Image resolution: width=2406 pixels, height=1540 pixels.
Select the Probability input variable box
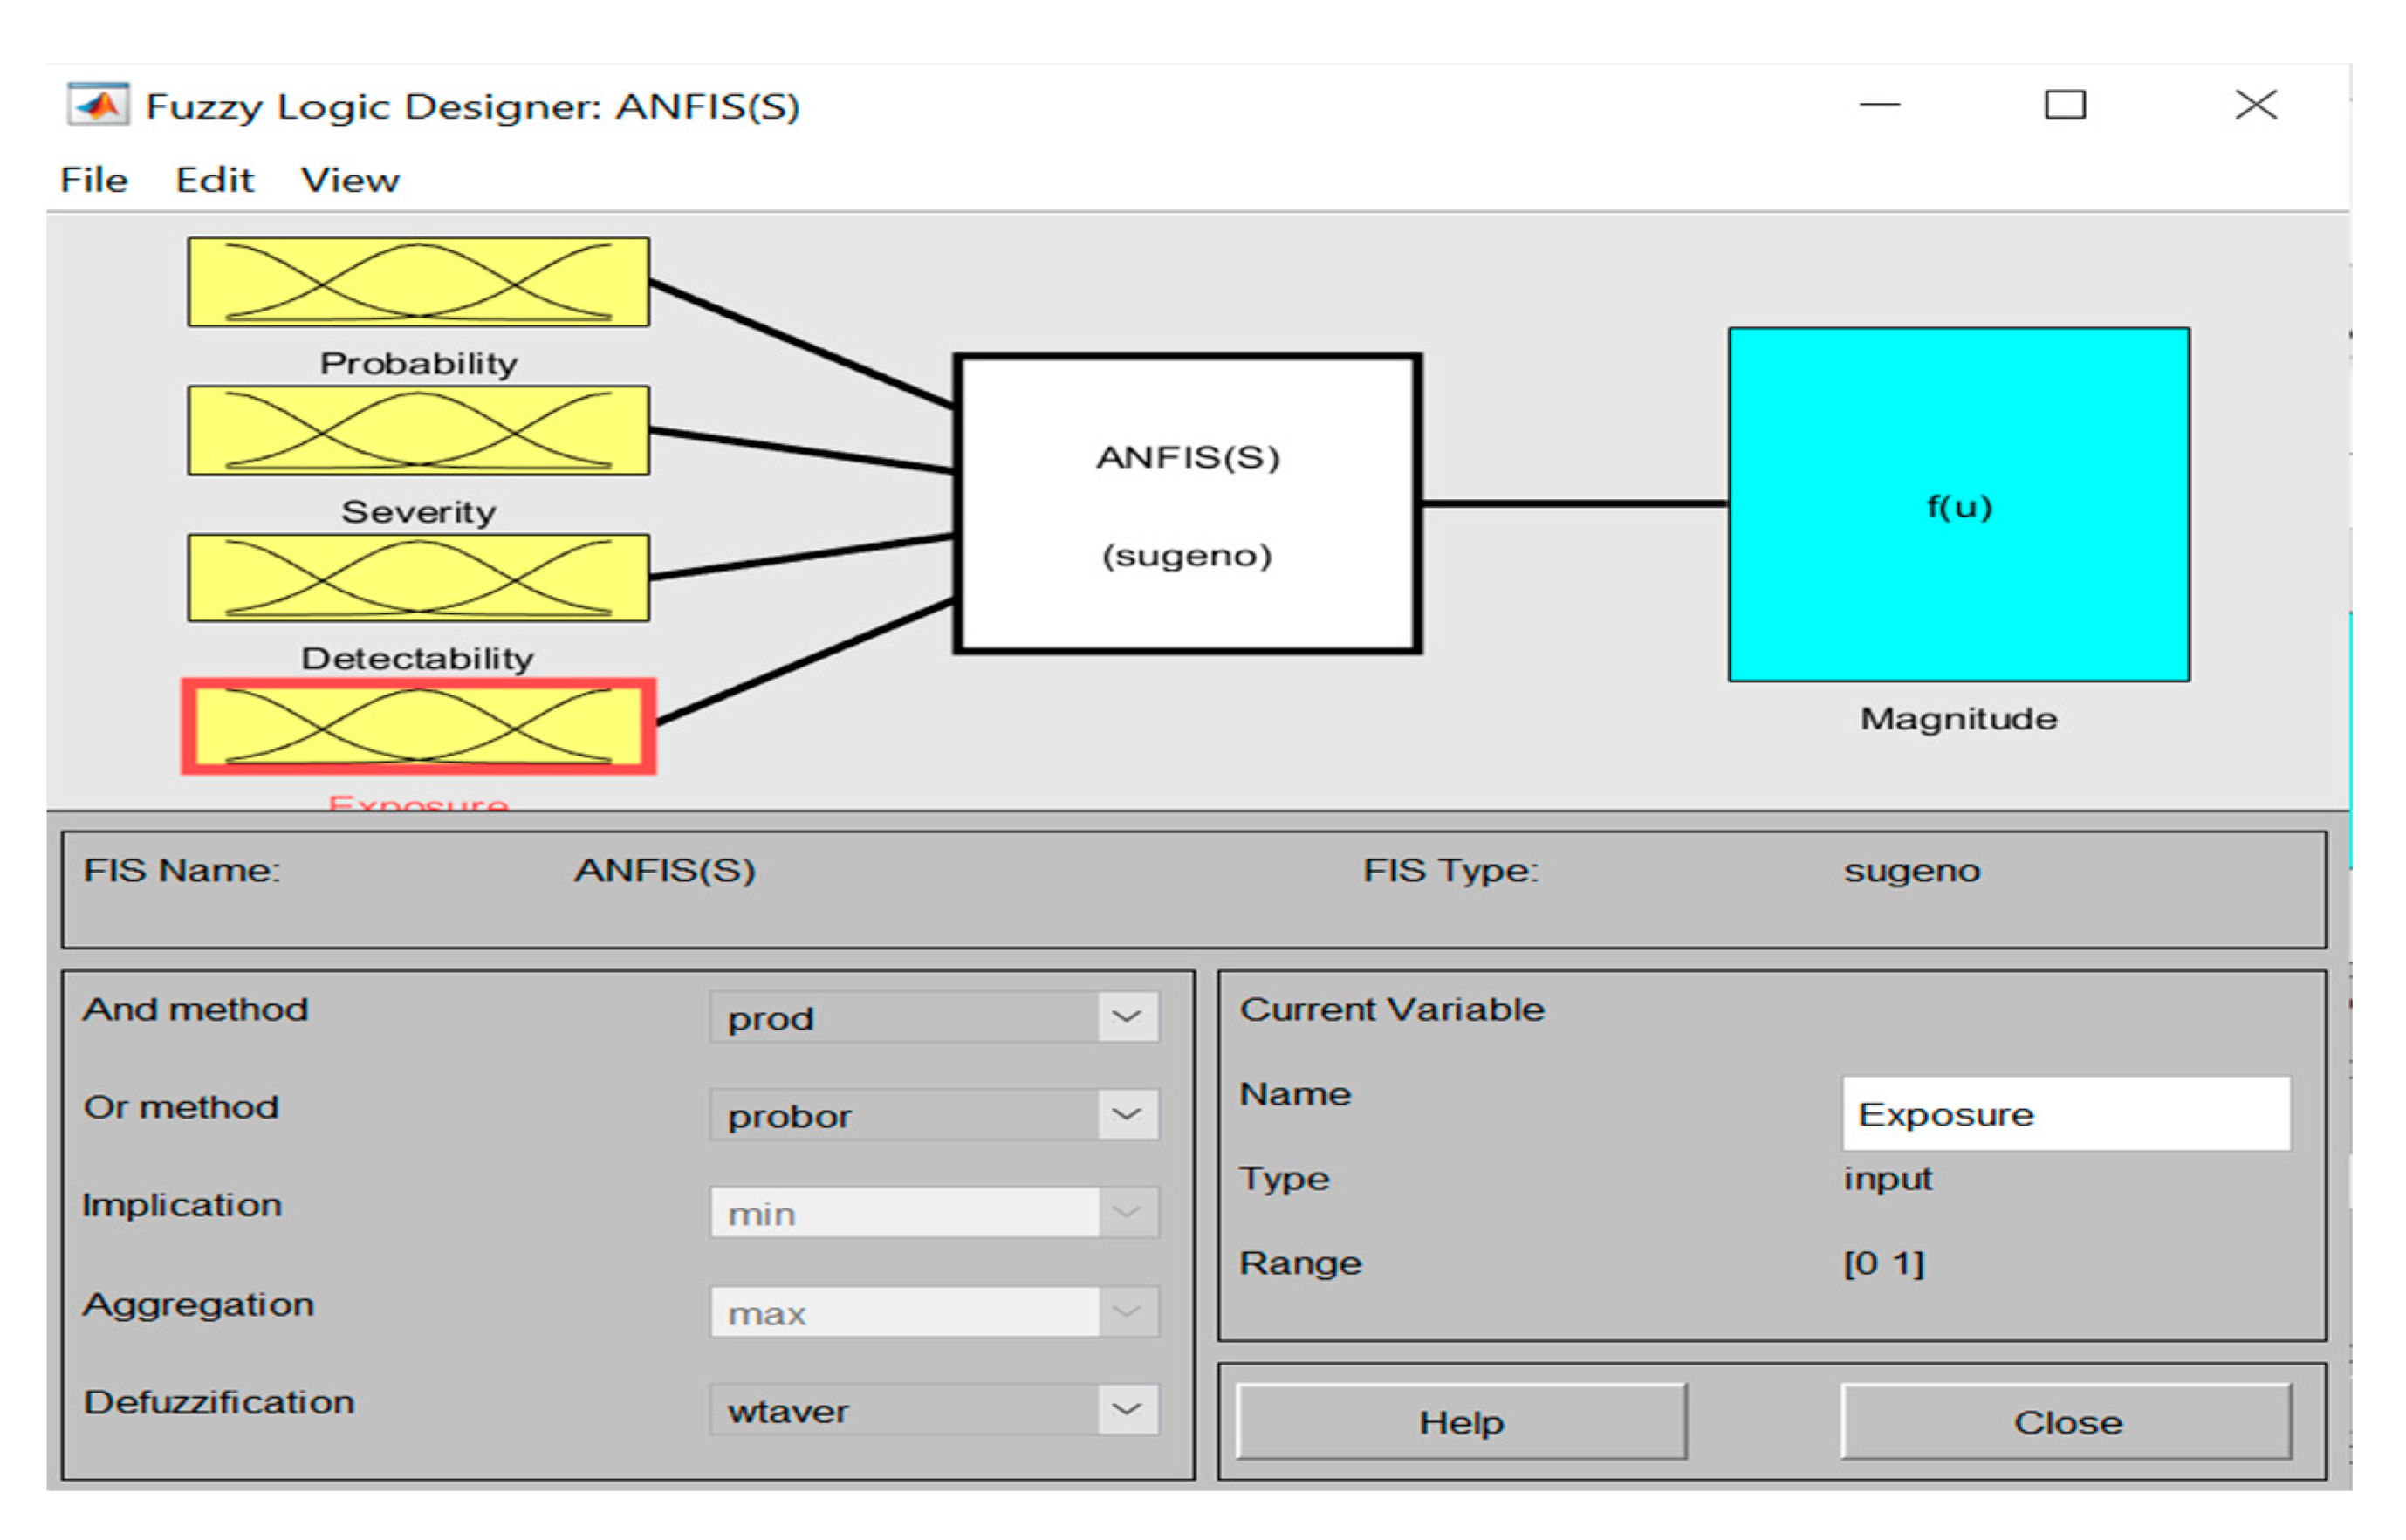(418, 282)
